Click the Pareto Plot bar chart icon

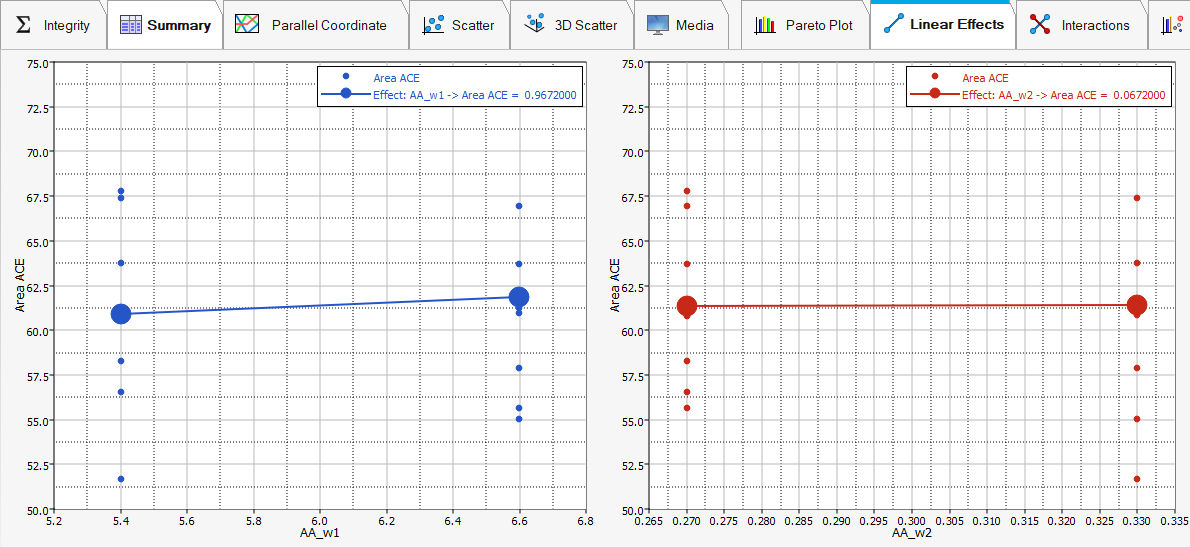(x=766, y=25)
